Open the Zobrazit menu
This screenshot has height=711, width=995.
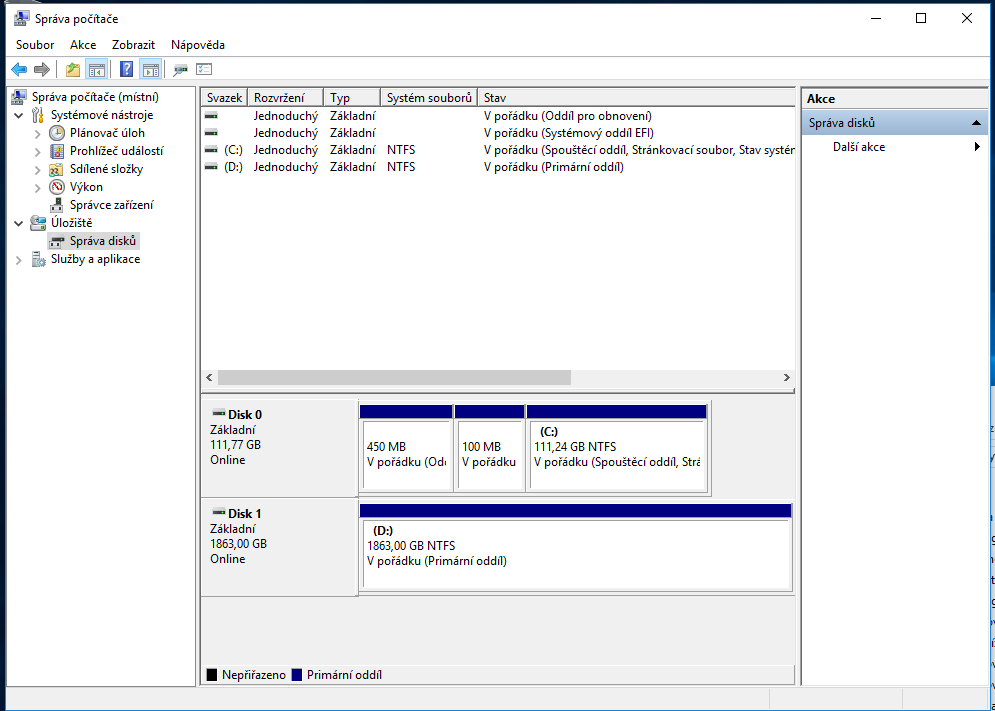tap(133, 45)
